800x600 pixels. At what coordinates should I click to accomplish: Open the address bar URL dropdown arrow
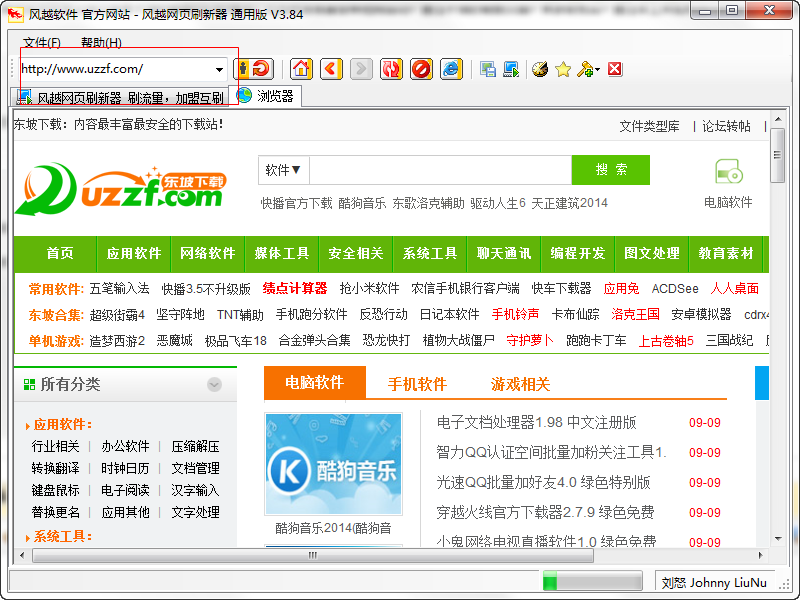pyautogui.click(x=219, y=69)
